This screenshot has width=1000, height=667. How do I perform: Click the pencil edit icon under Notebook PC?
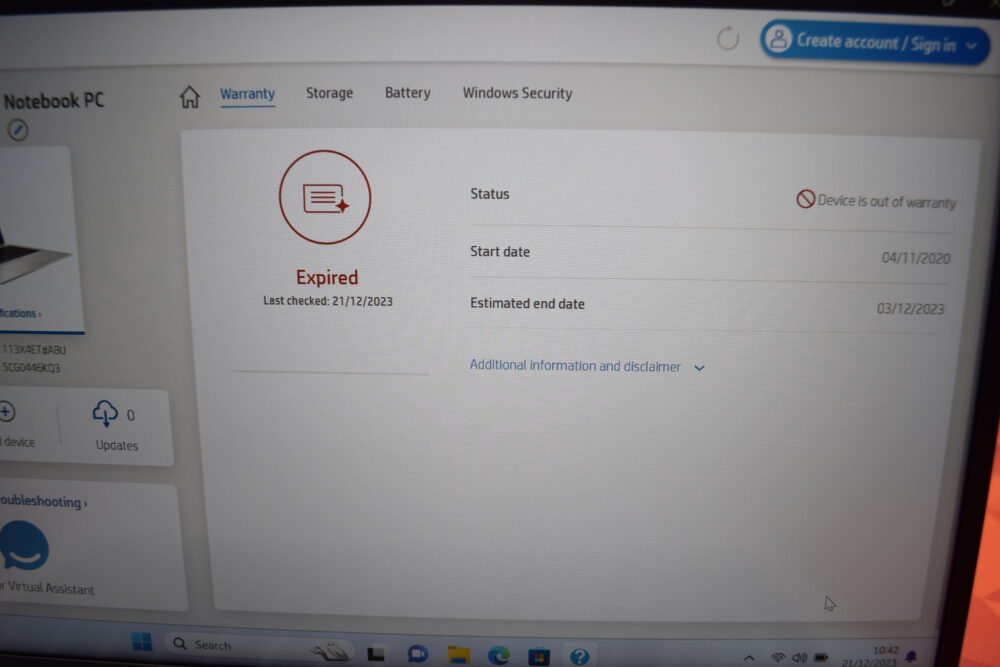pyautogui.click(x=18, y=130)
